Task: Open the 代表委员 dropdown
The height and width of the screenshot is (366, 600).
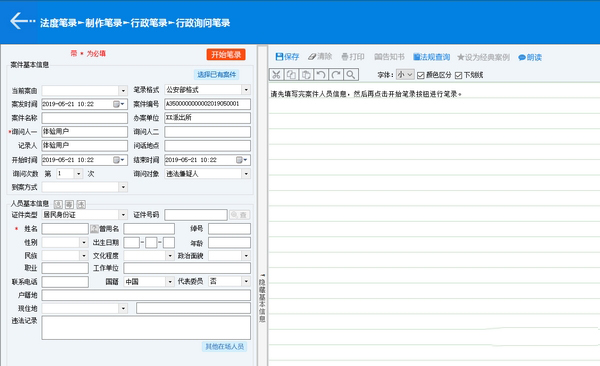Action: 246,282
